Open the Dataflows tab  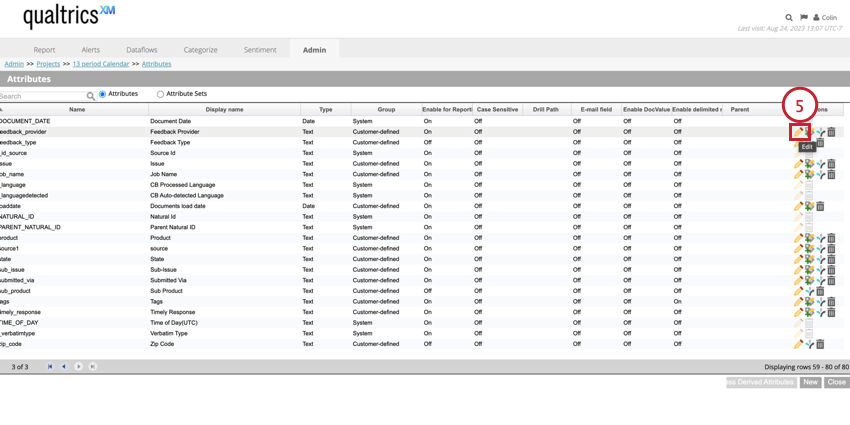[x=141, y=50]
